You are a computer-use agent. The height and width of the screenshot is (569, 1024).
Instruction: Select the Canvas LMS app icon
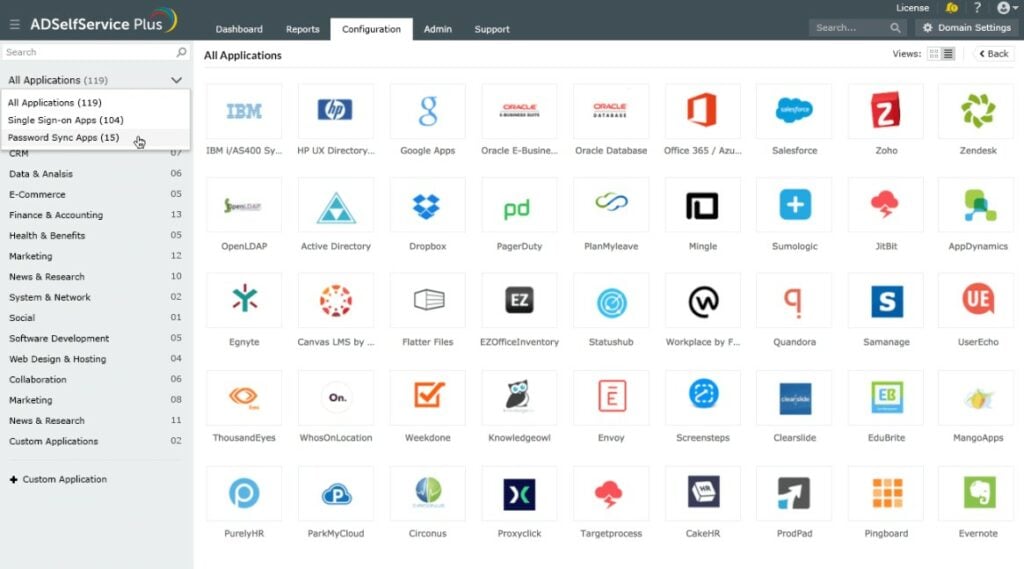(x=336, y=301)
